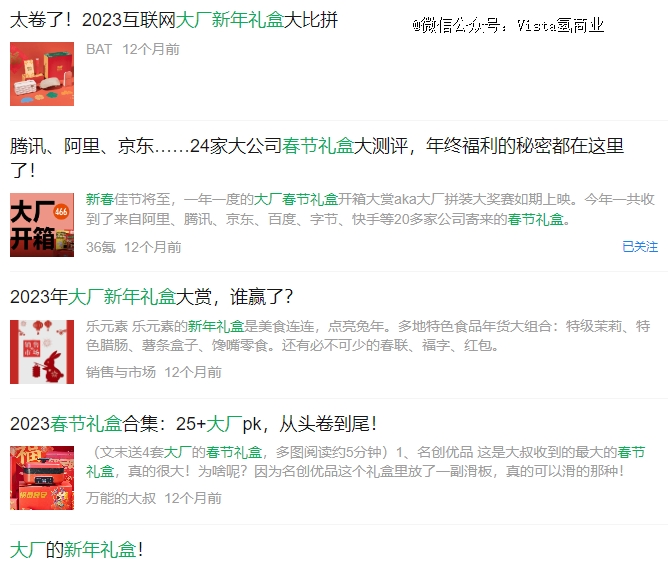Open the 36氪 article summary about 大厂春节礼盒开箱
Viewport: 668px width, 568px height.
[x=370, y=209]
